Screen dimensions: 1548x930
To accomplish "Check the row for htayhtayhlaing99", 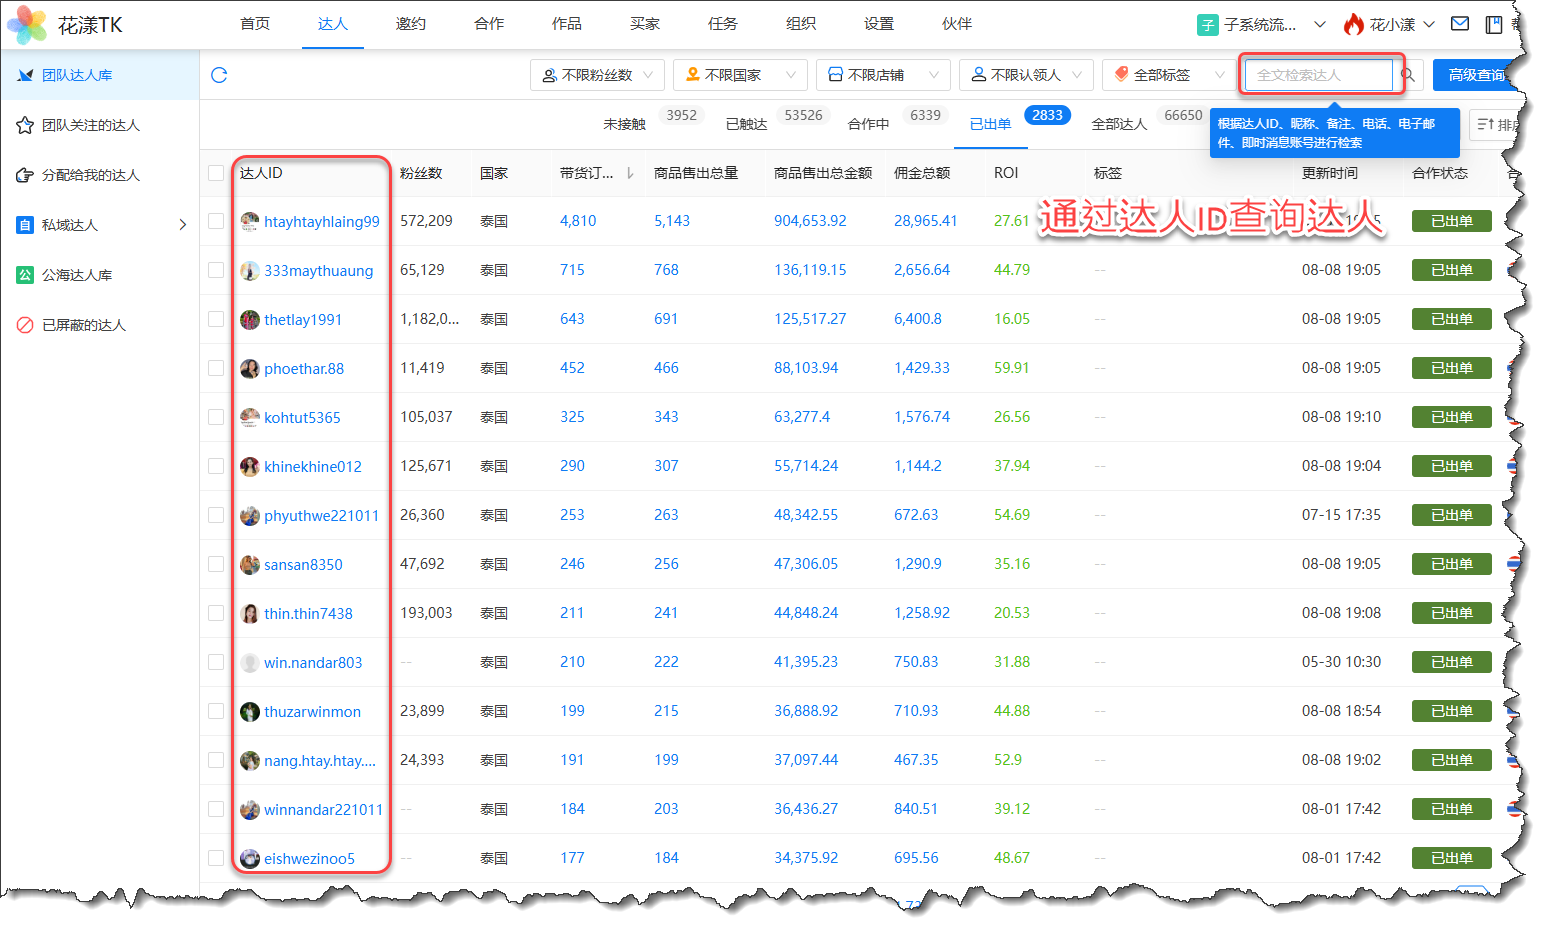I will click(x=216, y=221).
